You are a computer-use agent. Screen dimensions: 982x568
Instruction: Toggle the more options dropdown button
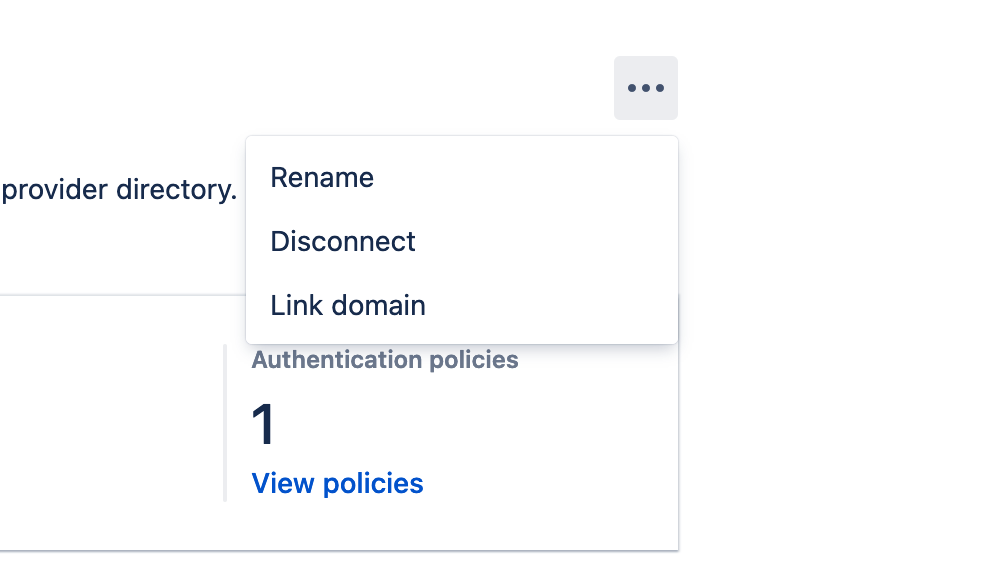[x=645, y=88]
